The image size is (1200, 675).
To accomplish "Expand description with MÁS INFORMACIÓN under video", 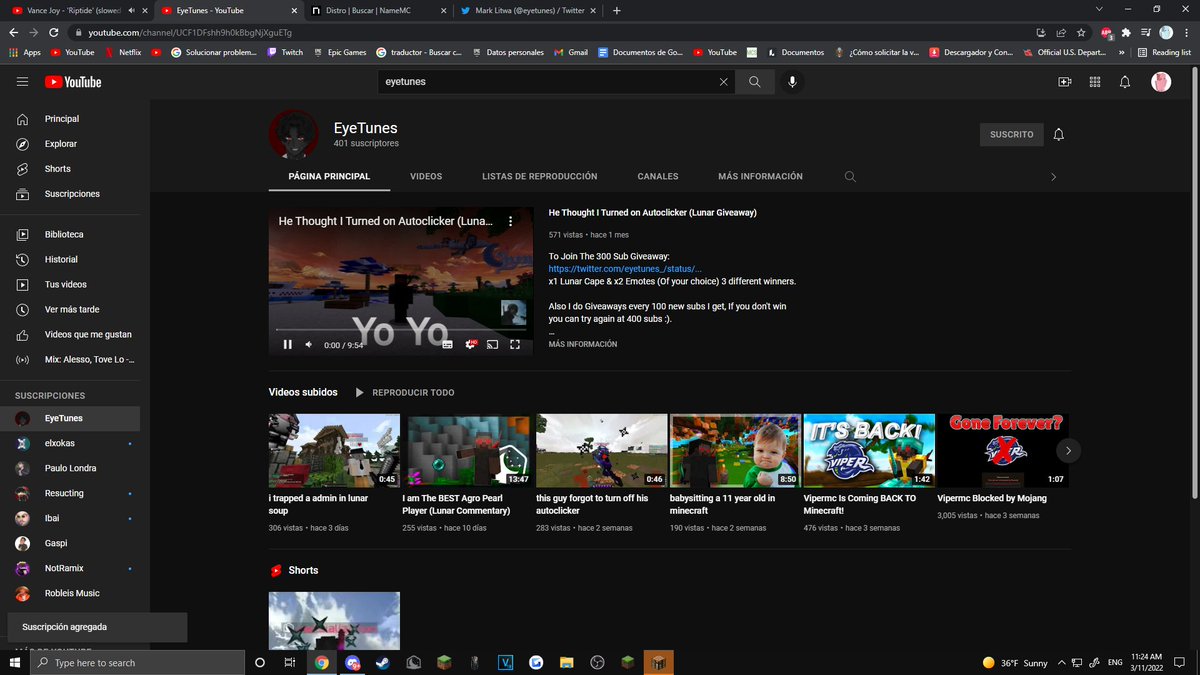I will tap(583, 344).
